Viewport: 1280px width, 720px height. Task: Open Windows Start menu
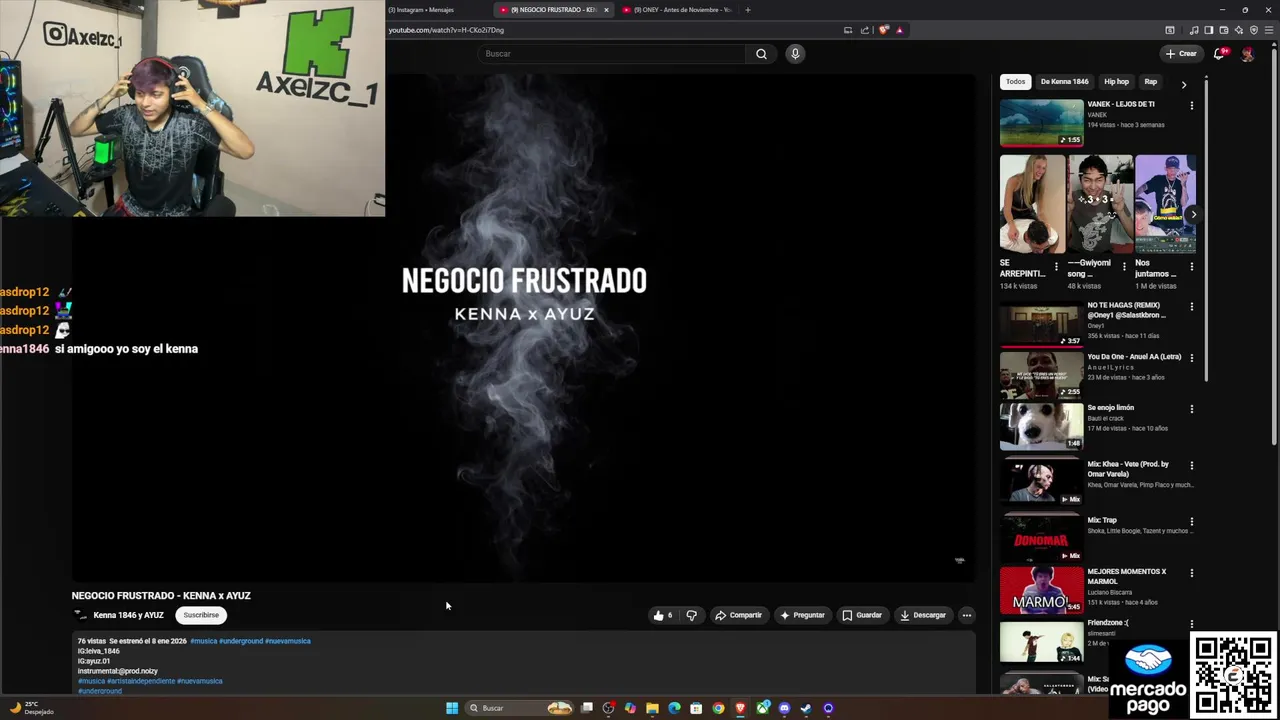pos(452,708)
